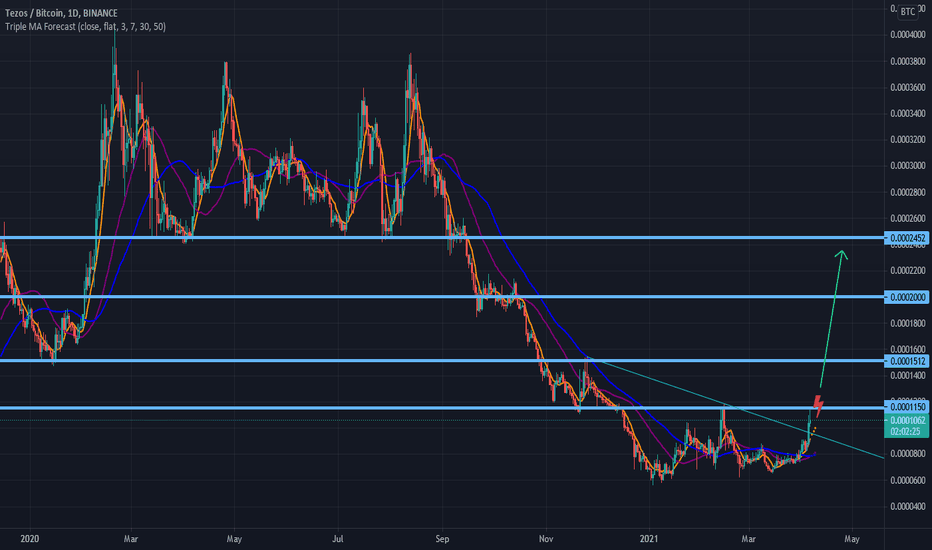The width and height of the screenshot is (932, 550).
Task: Click the 0.0000800 price axis value
Action: pyautogui.click(x=908, y=454)
